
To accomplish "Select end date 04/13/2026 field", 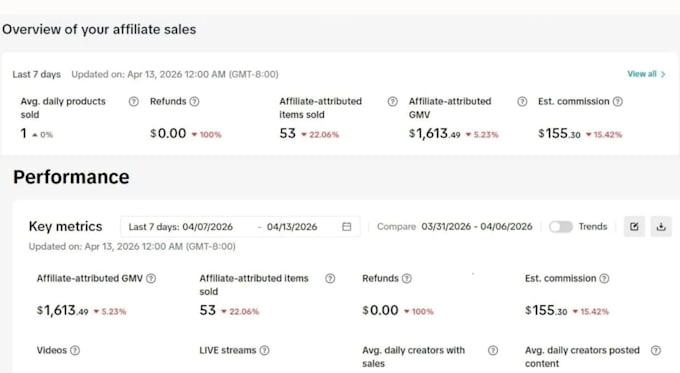I will click(x=292, y=227).
